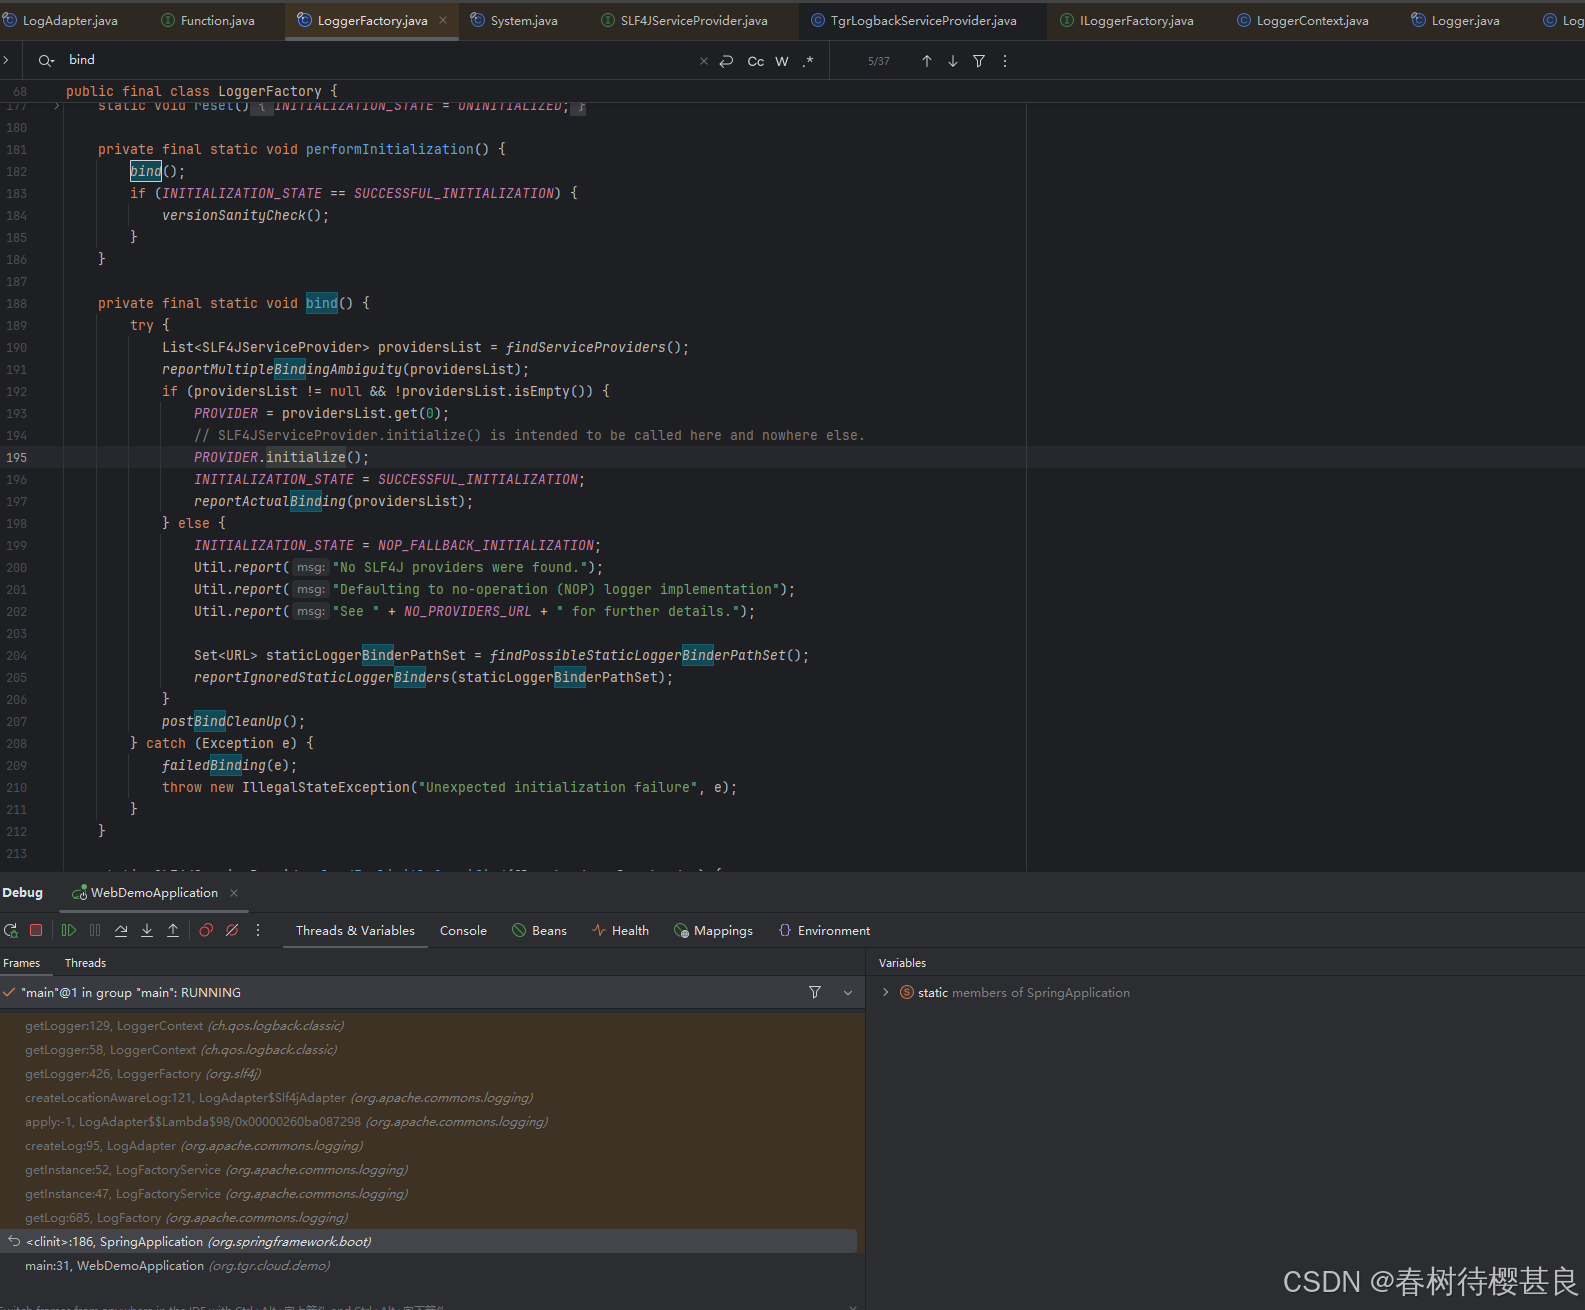The width and height of the screenshot is (1585, 1310).
Task: Toggle whole words search option
Action: (782, 61)
